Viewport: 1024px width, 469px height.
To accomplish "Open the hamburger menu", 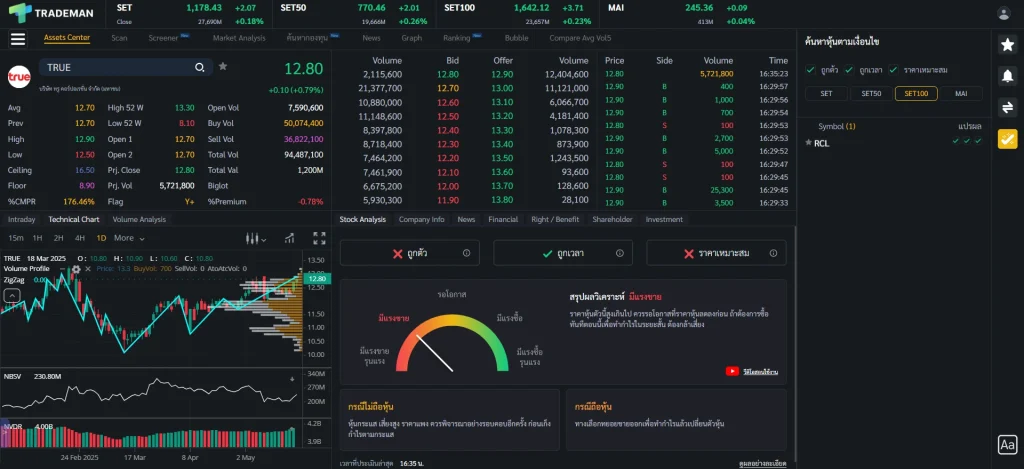I will pos(17,39).
